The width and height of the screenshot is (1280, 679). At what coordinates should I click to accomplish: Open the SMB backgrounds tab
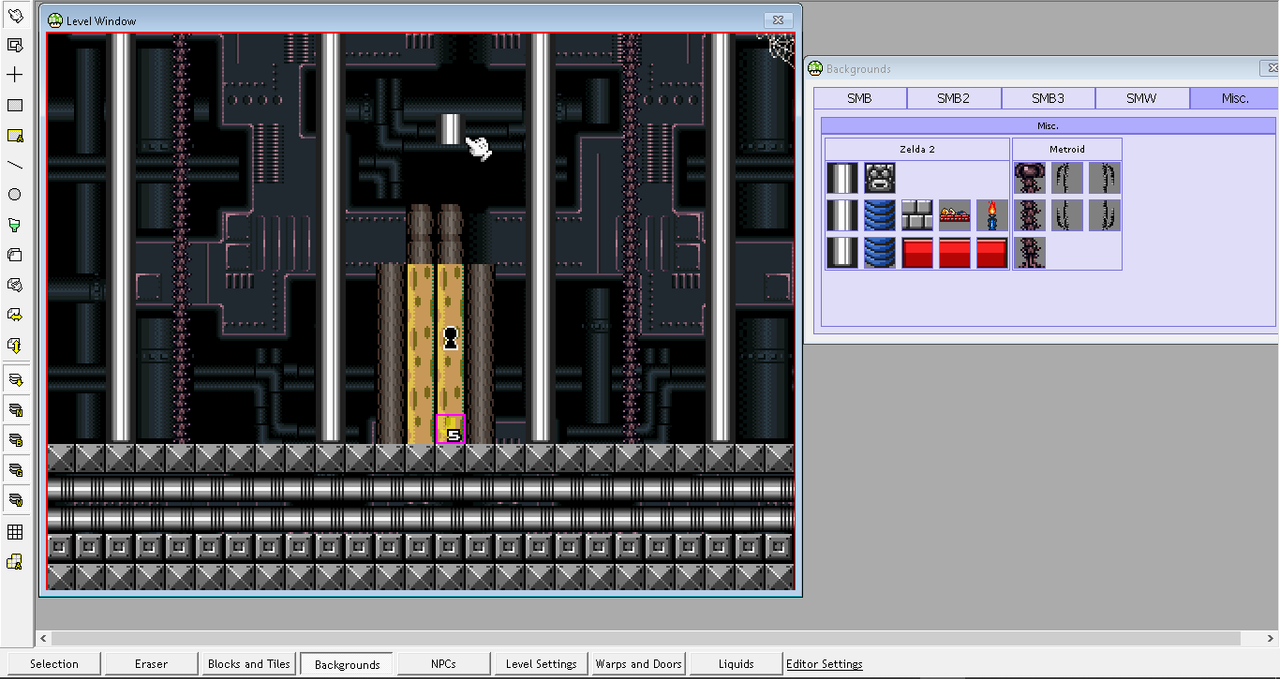(860, 98)
